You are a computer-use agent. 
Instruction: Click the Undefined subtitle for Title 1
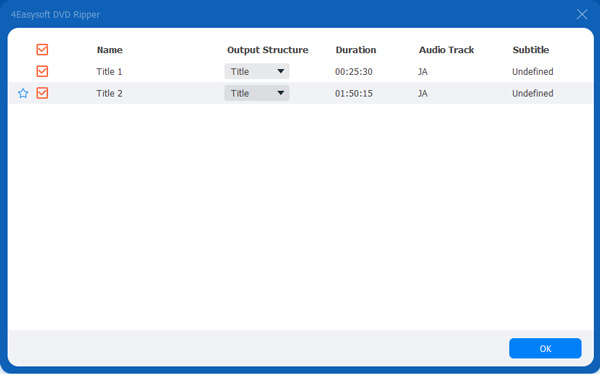click(533, 72)
